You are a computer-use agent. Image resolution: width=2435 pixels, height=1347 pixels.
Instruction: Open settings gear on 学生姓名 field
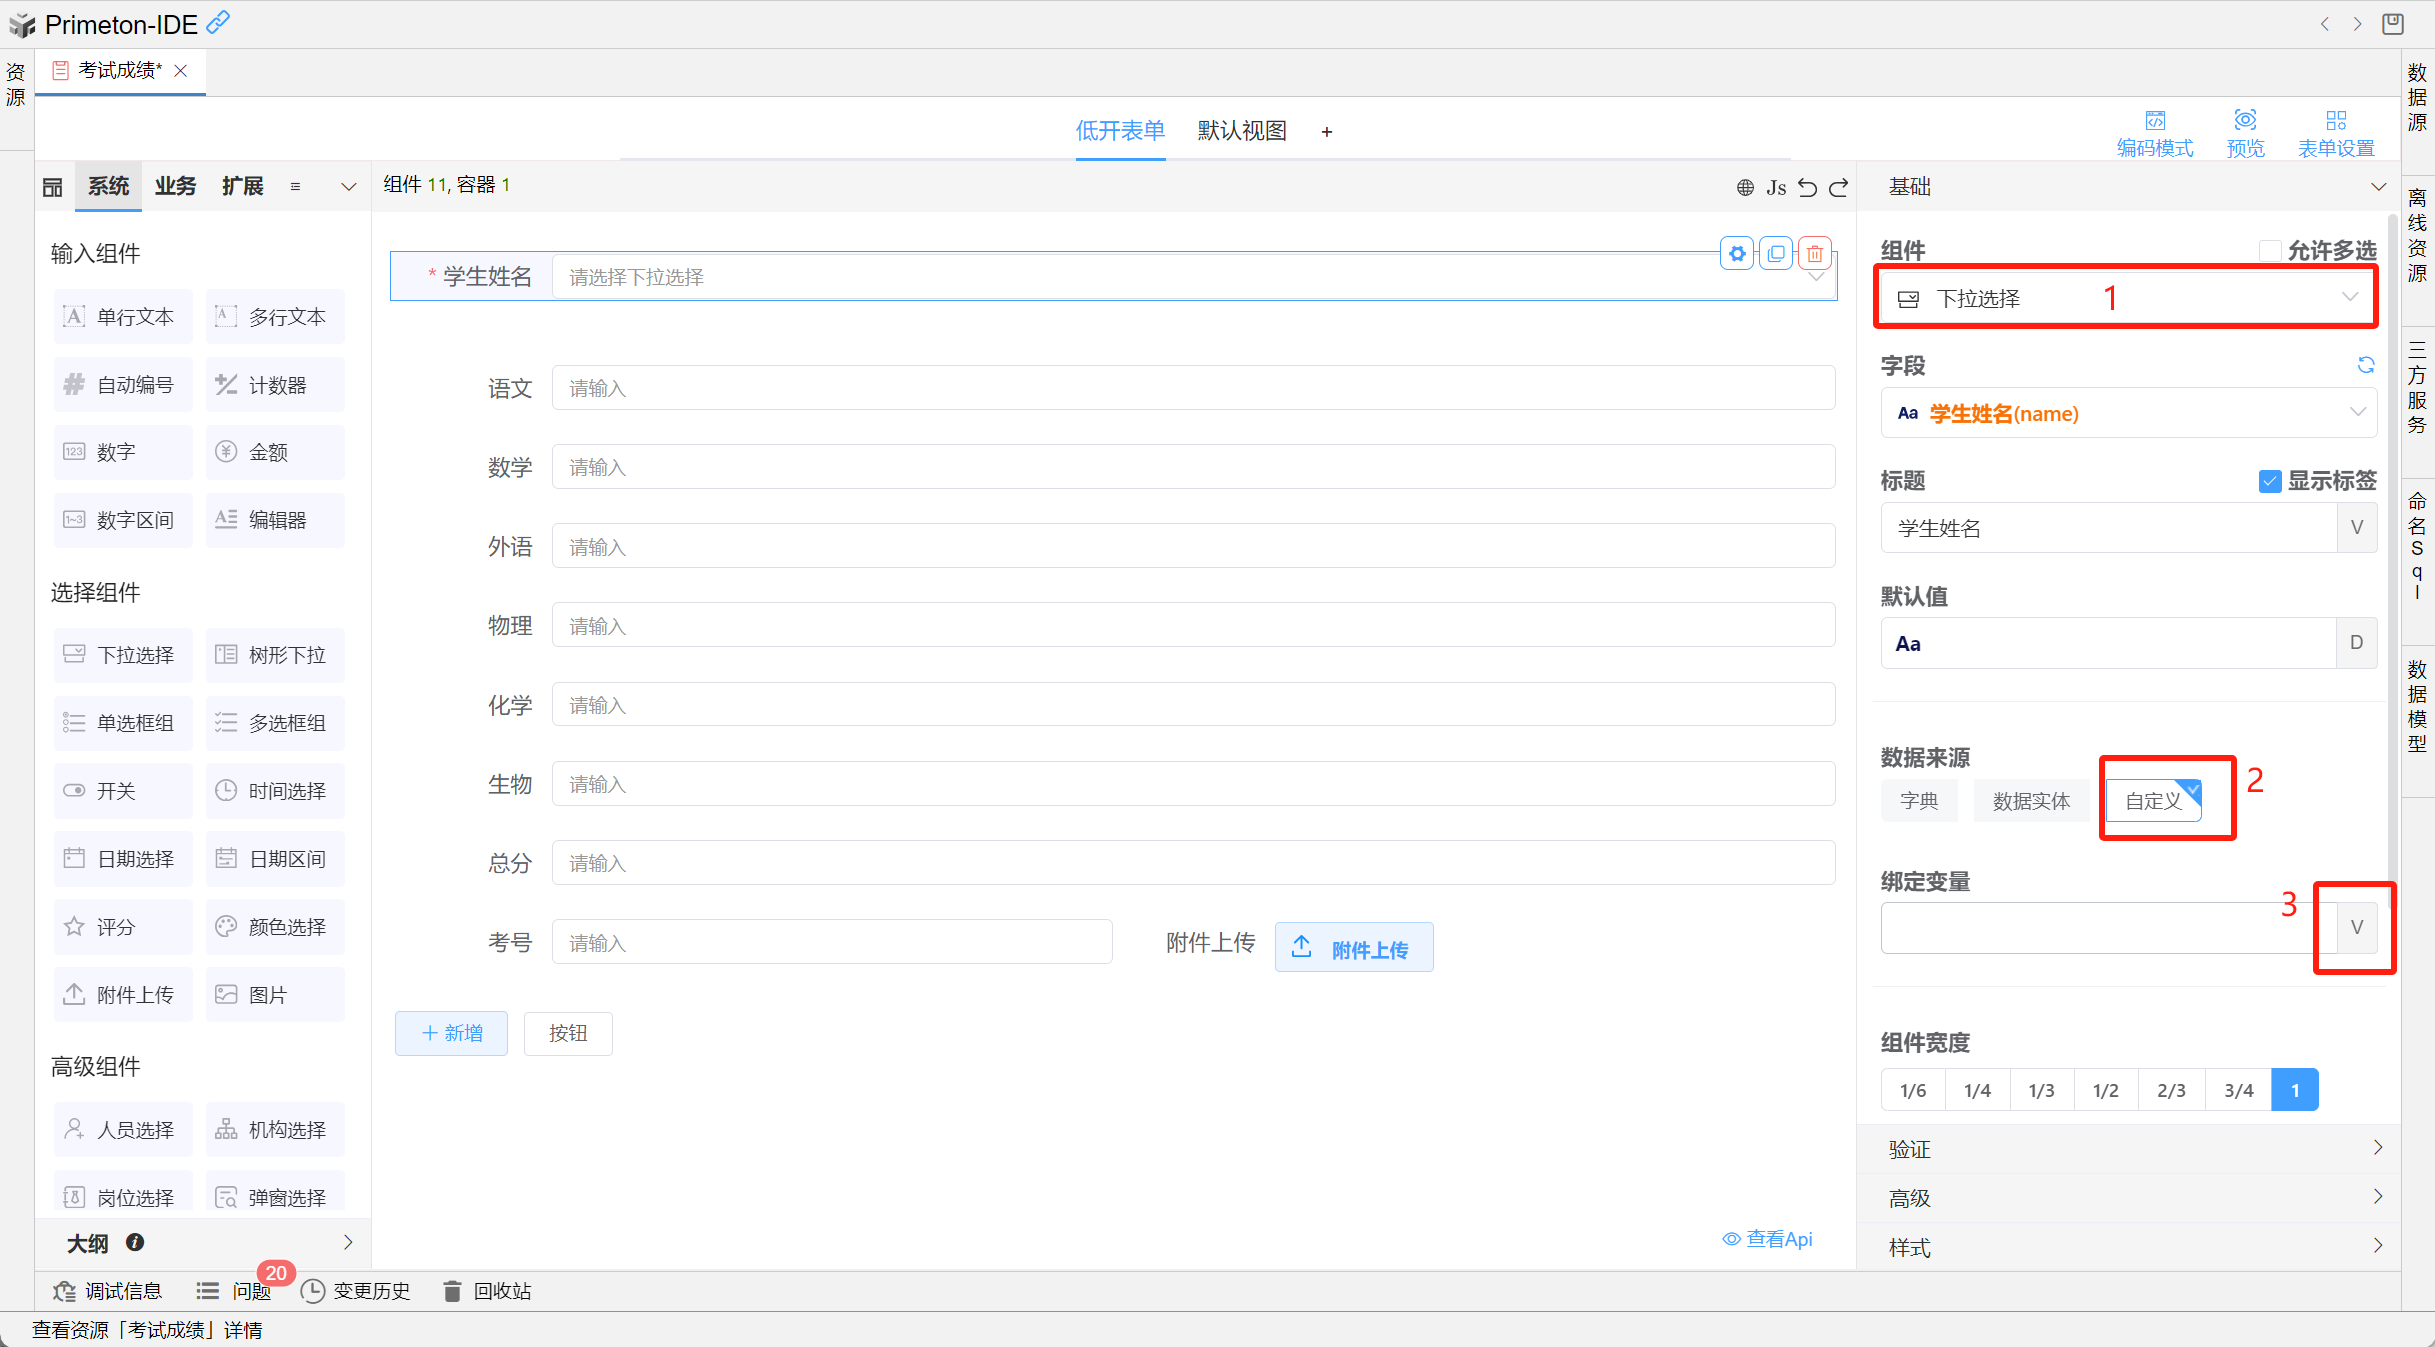coord(1737,254)
